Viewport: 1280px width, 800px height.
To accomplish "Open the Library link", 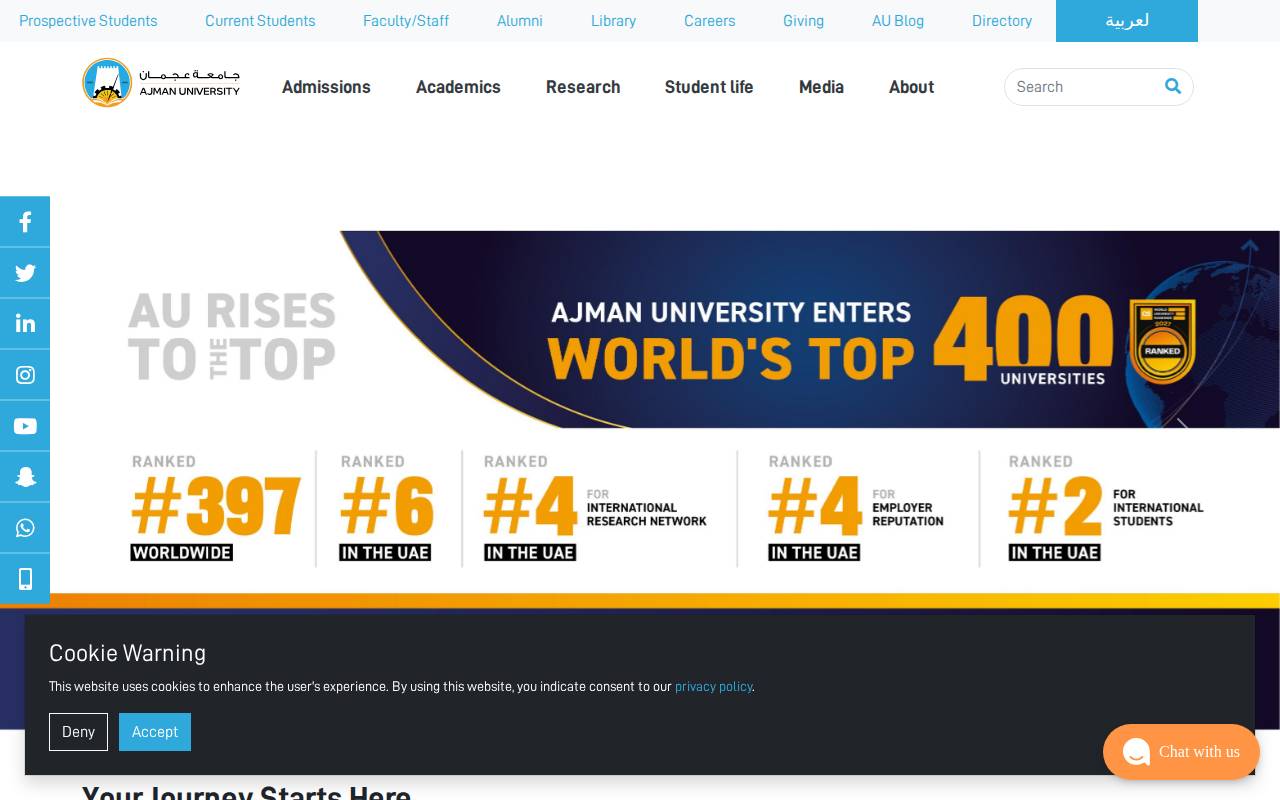I will [613, 21].
